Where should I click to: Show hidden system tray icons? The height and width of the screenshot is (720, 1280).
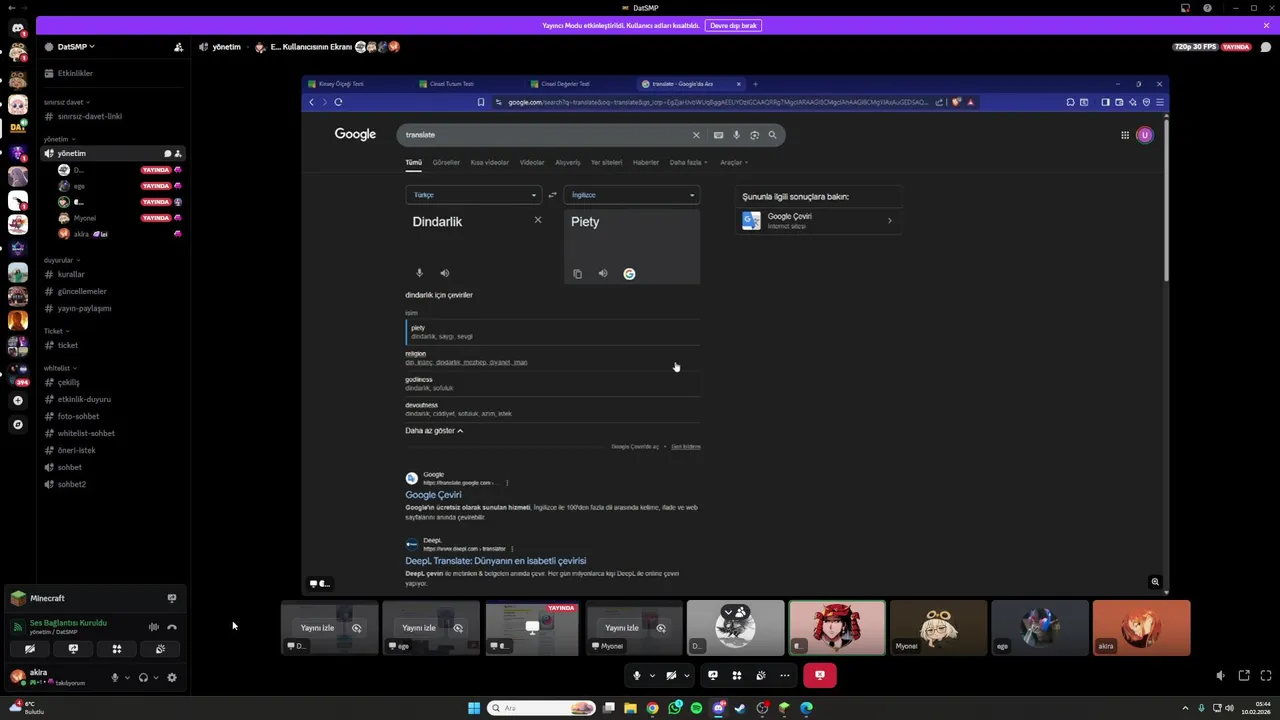tap(1187, 708)
